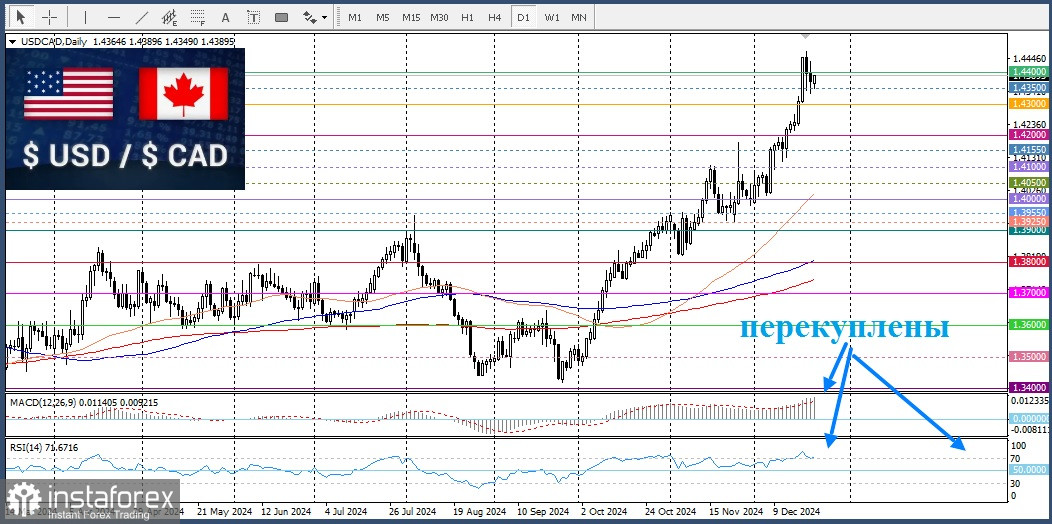Switch to the M1 timeframe
This screenshot has width=1052, height=524.
click(x=354, y=17)
